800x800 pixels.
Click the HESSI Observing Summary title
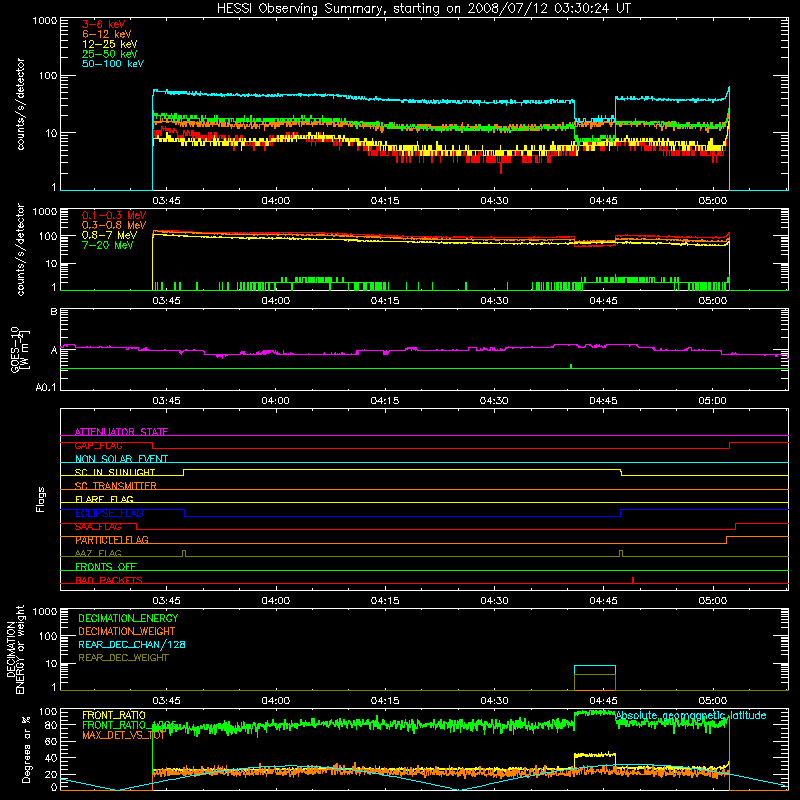(x=424, y=9)
